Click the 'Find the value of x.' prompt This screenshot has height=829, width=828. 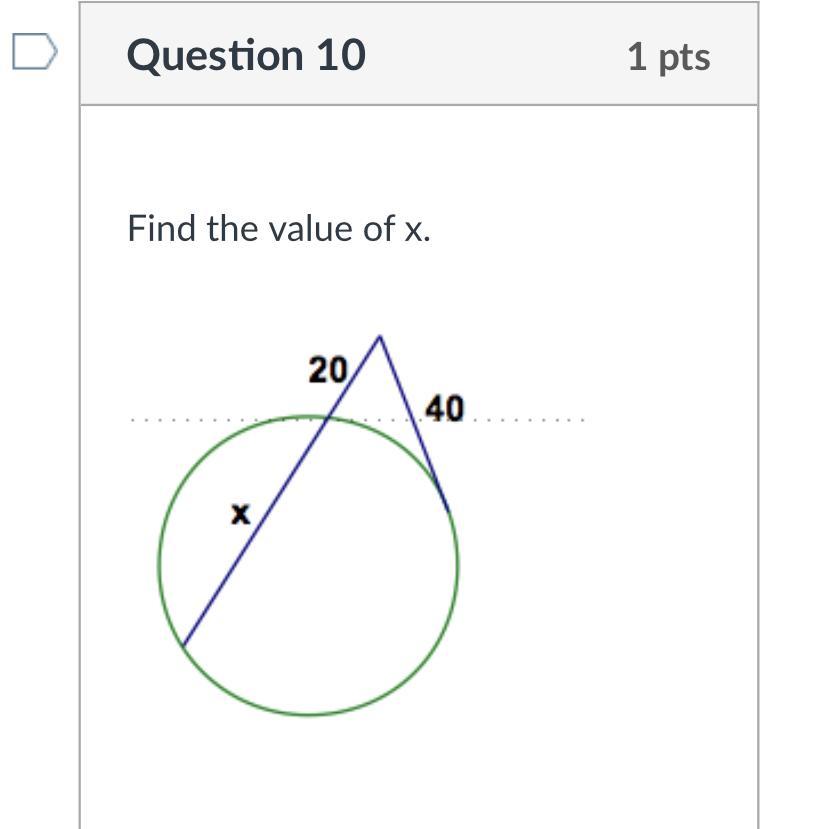tap(279, 228)
